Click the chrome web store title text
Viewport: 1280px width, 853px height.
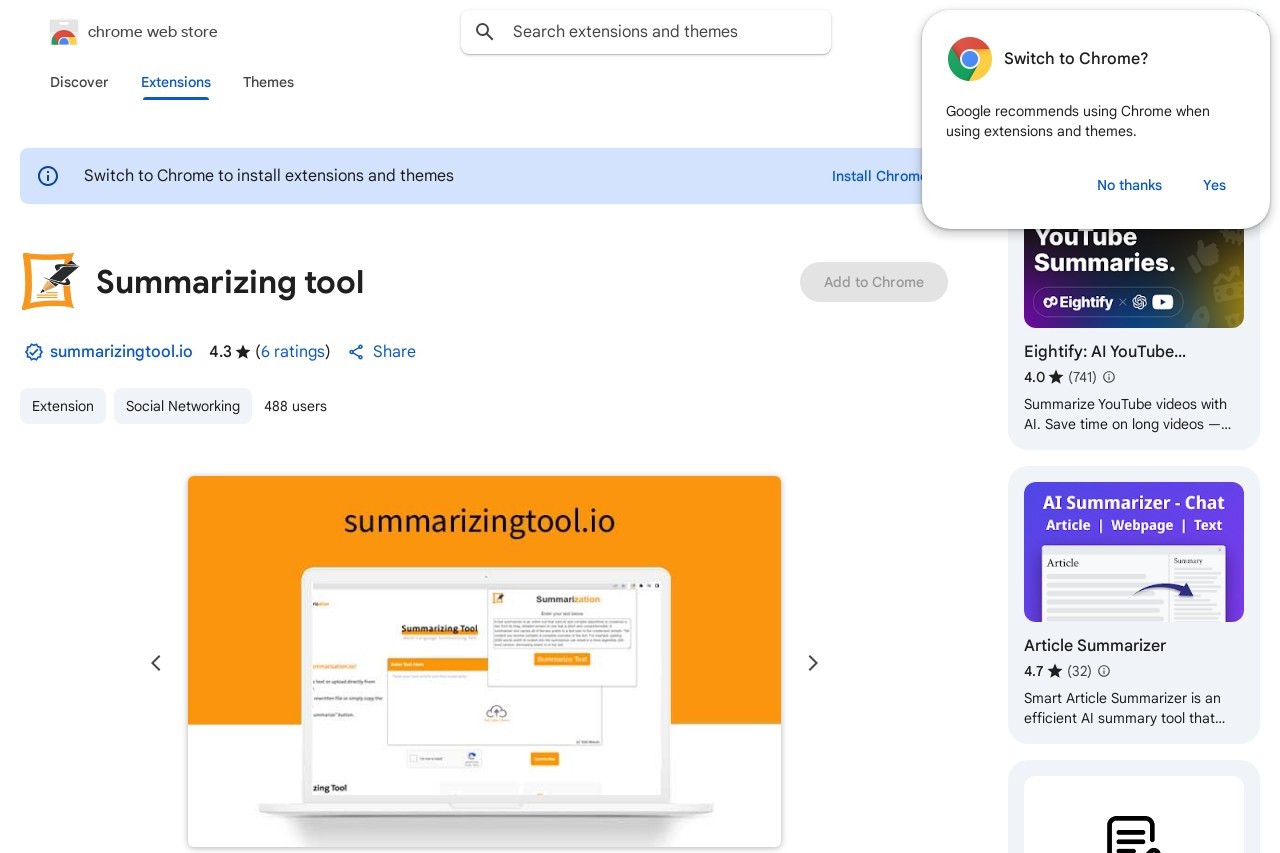click(152, 32)
